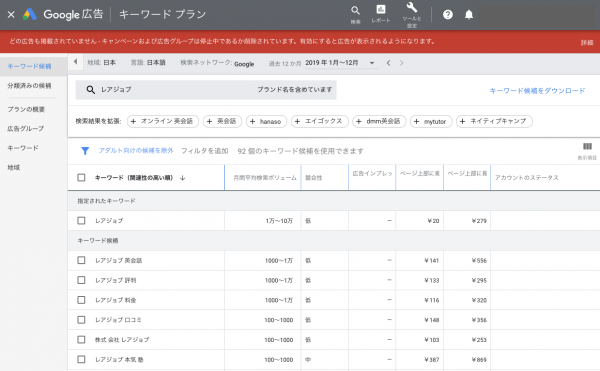Add the ネイティブキャンプ suggestion chip
Viewport: 600px width, 371px height.
(x=494, y=121)
